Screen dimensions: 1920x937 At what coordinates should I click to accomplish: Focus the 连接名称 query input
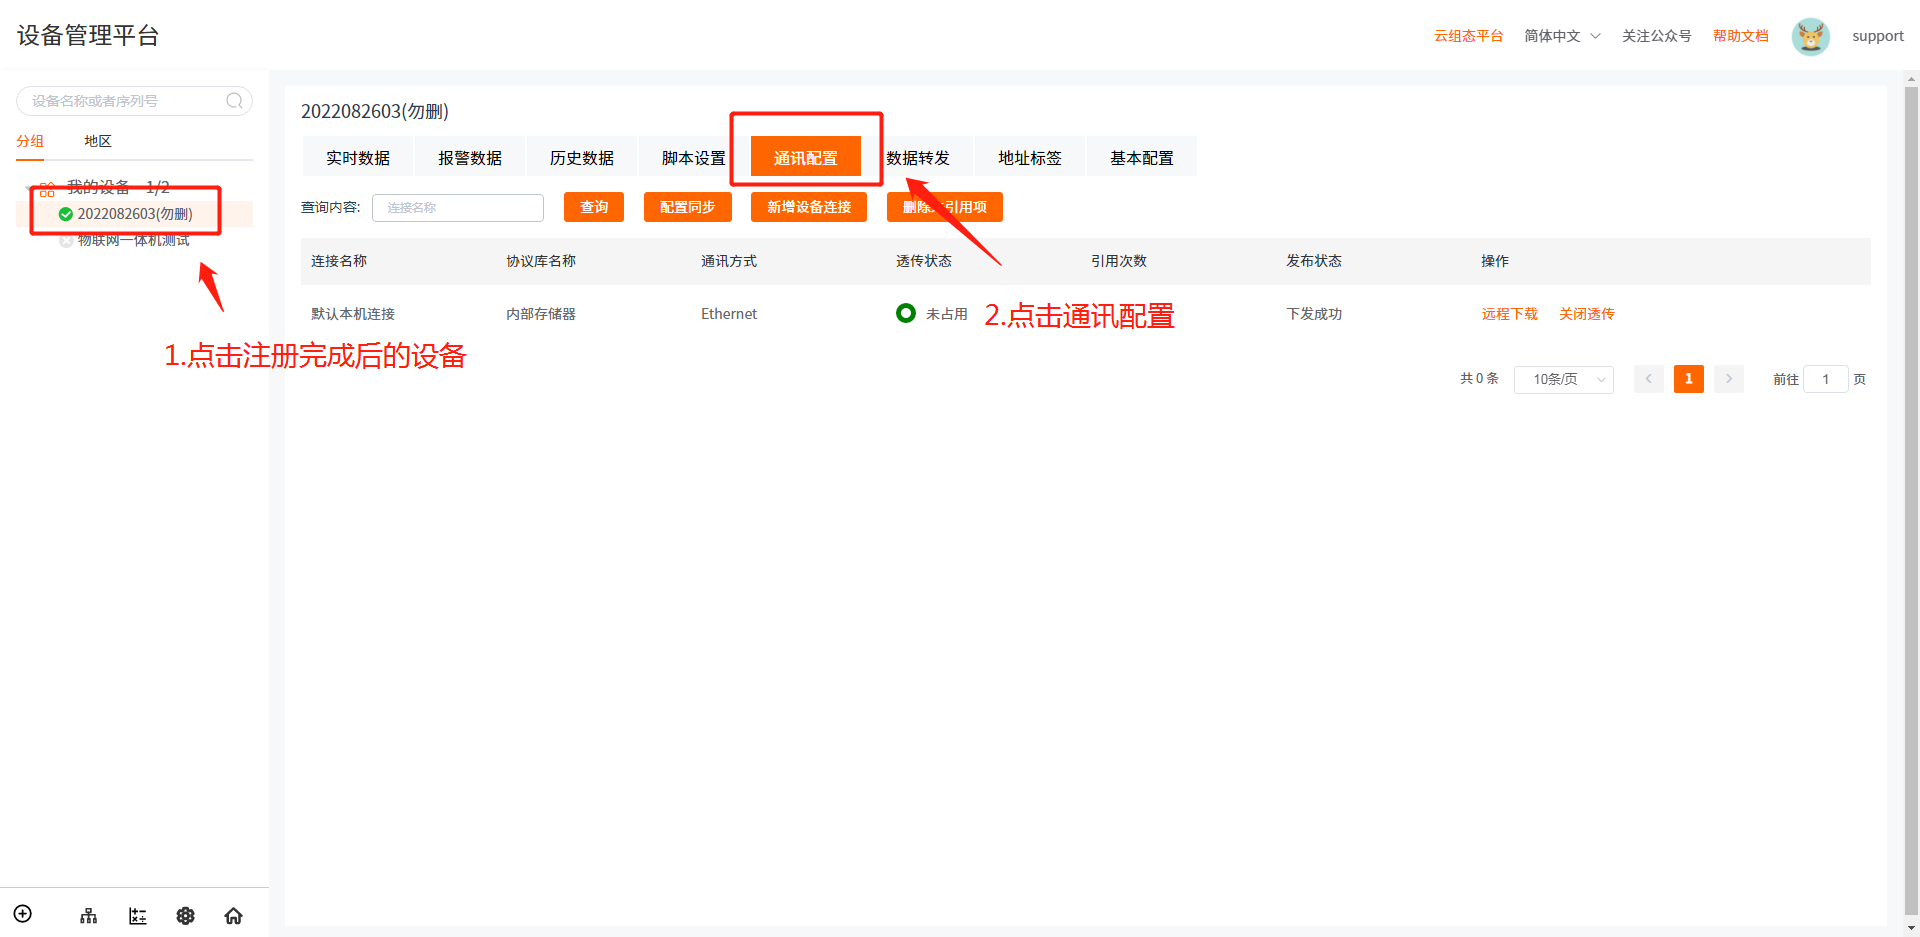(458, 207)
